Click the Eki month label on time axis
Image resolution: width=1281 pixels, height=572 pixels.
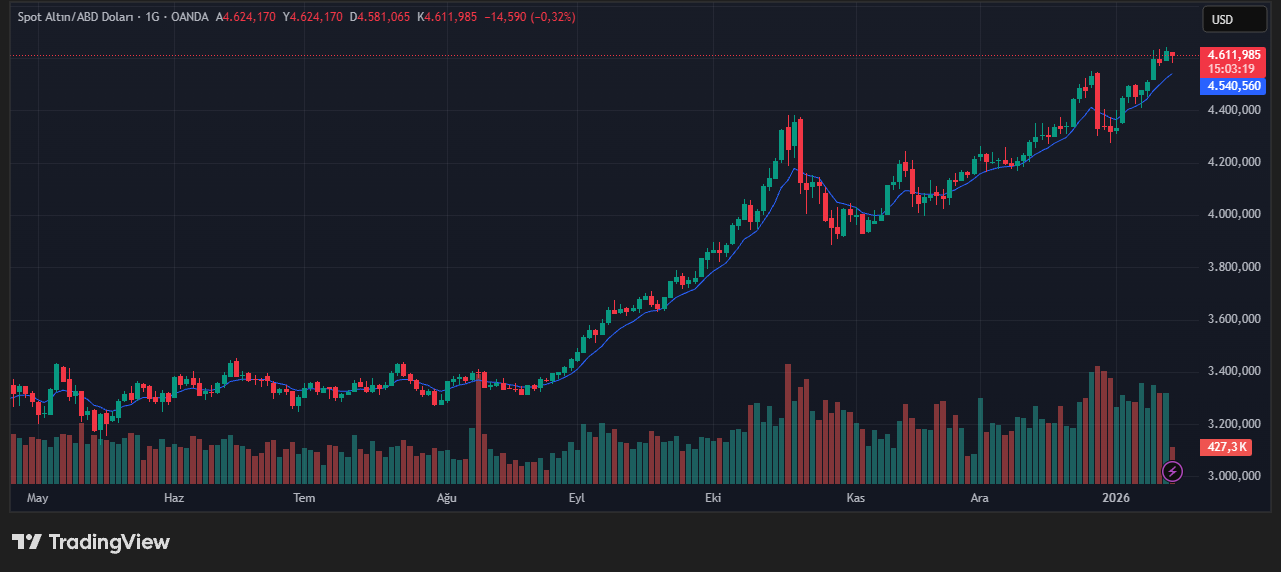(x=713, y=497)
